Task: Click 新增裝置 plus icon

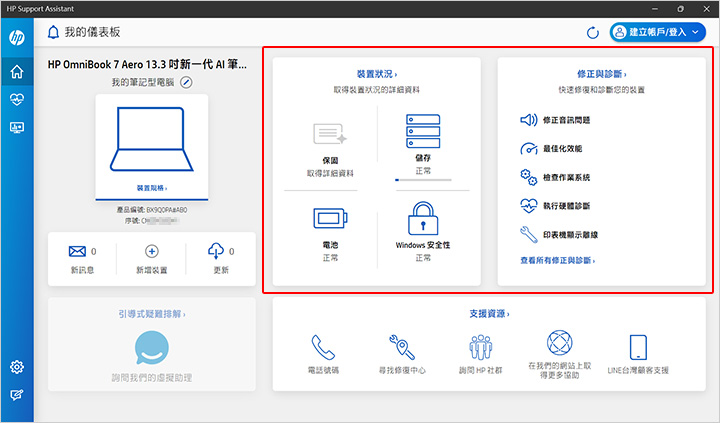Action: [152, 251]
